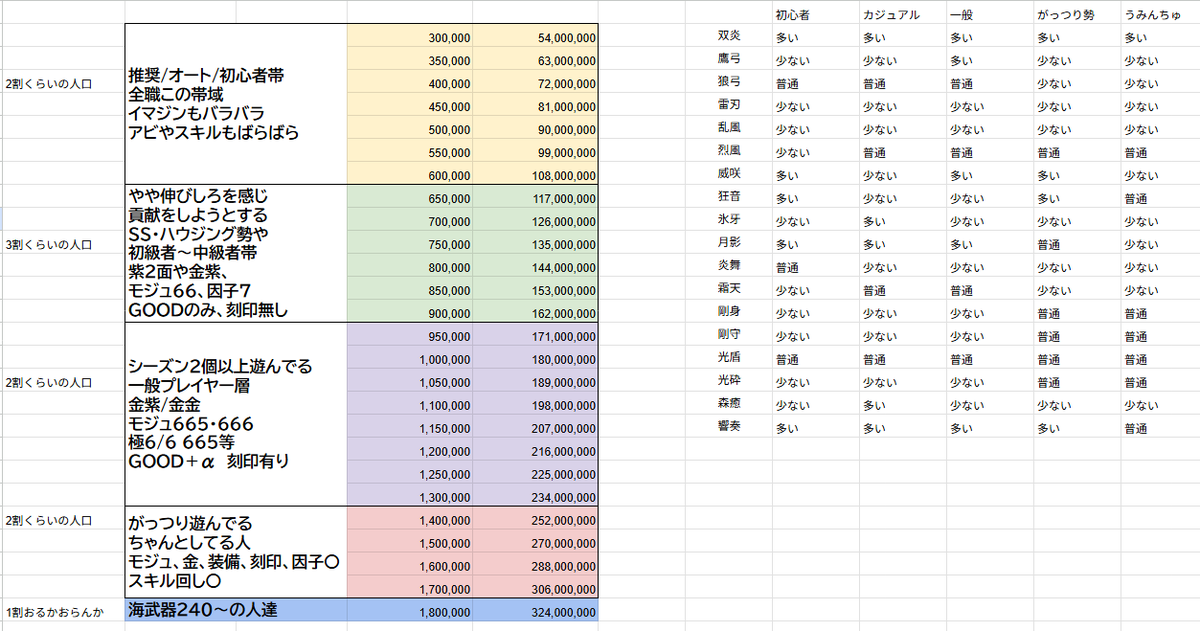The height and width of the screenshot is (631, 1200).
Task: Select the 1,700,000 cell
Action: [x=410, y=590]
